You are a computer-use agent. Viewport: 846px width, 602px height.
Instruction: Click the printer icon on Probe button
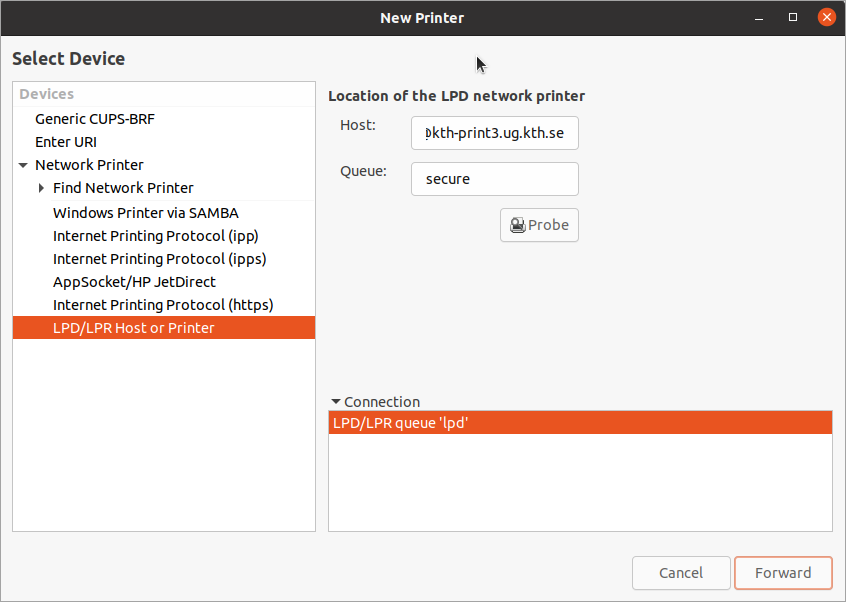pos(517,225)
